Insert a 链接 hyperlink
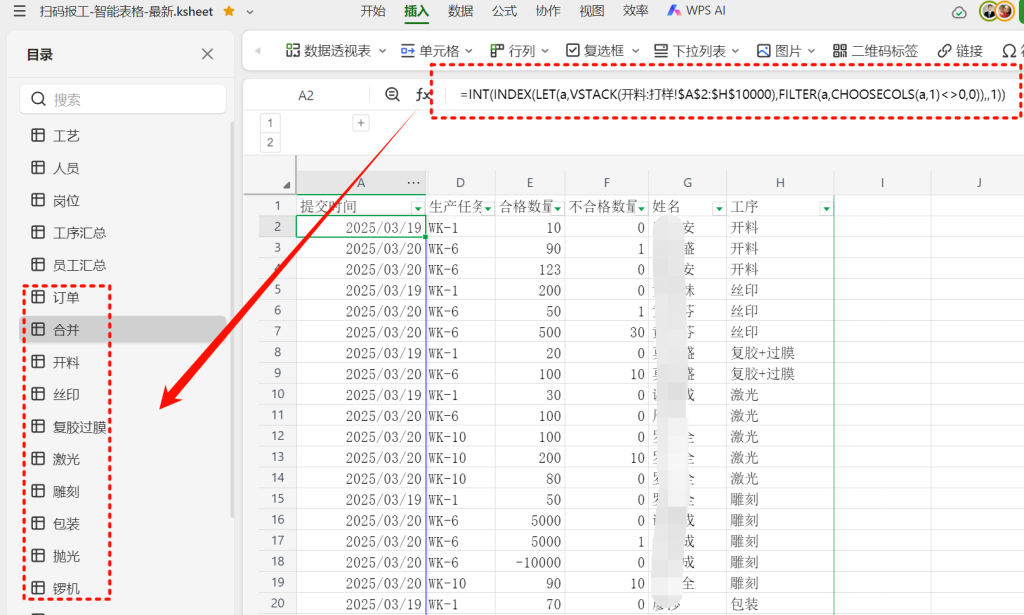 [959, 50]
